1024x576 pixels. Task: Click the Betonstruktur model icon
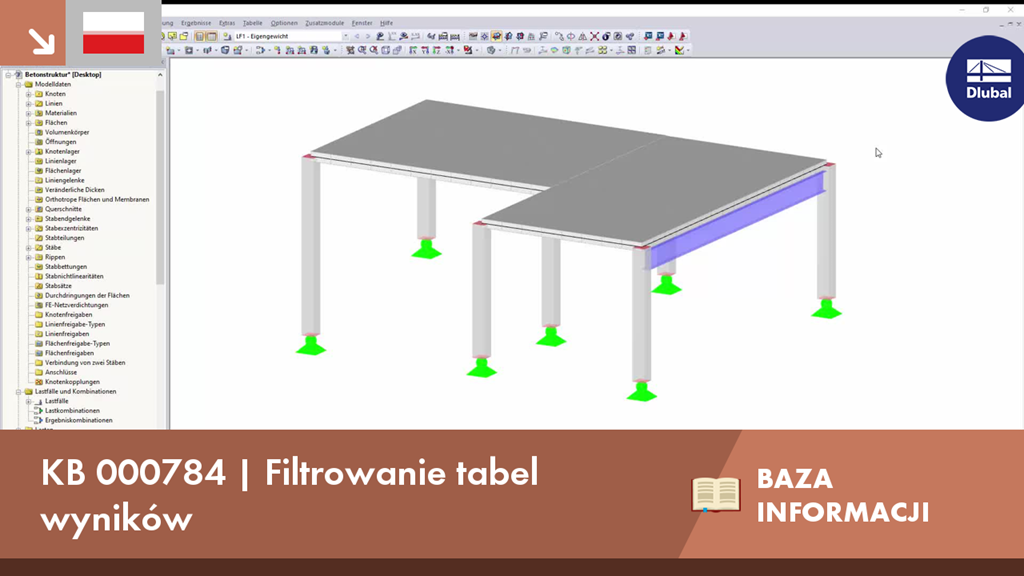tap(18, 74)
